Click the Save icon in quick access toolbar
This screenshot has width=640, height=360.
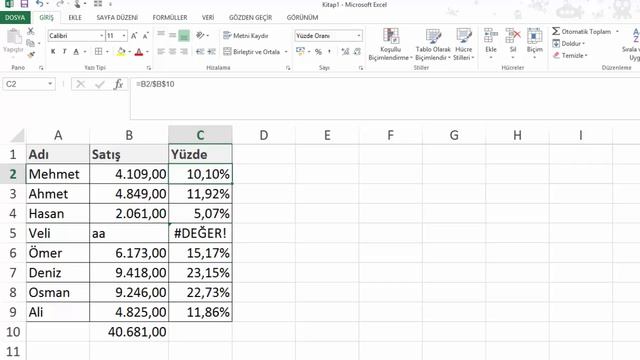[x=24, y=4]
